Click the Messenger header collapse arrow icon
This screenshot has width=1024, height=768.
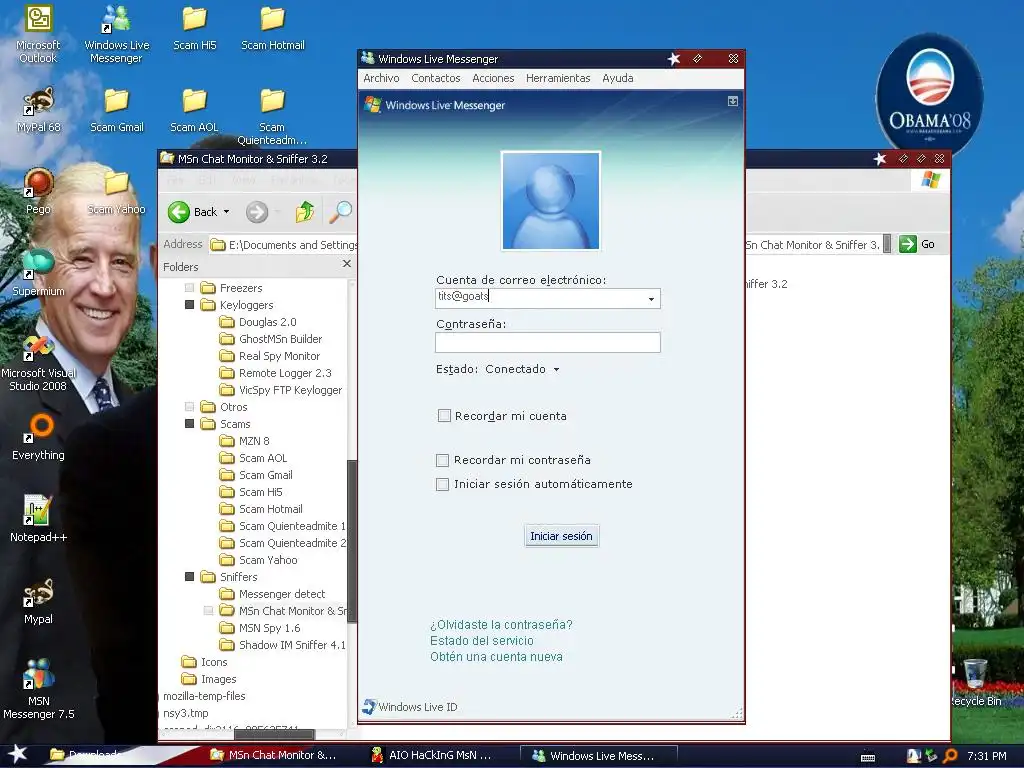[x=733, y=101]
